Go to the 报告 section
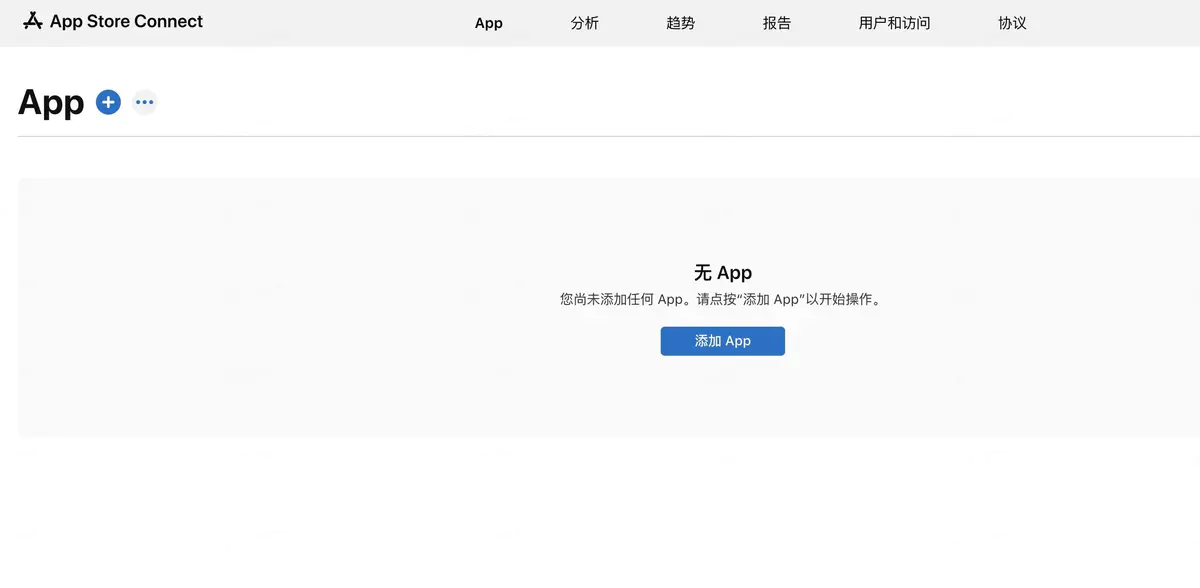The image size is (1200, 588). click(777, 23)
